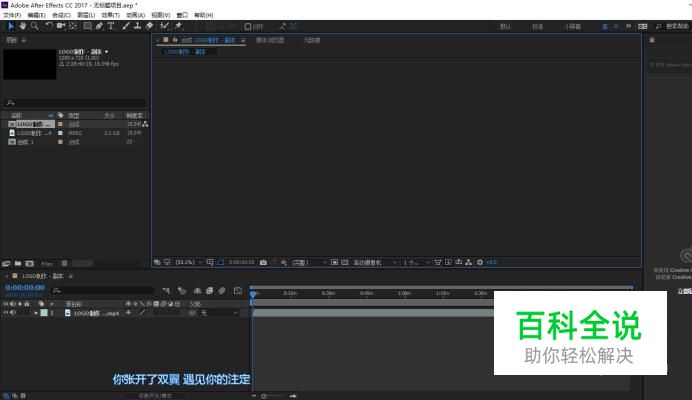The image size is (692, 400).
Task: Expand the workspace overflow double-arrow
Action: (628, 26)
